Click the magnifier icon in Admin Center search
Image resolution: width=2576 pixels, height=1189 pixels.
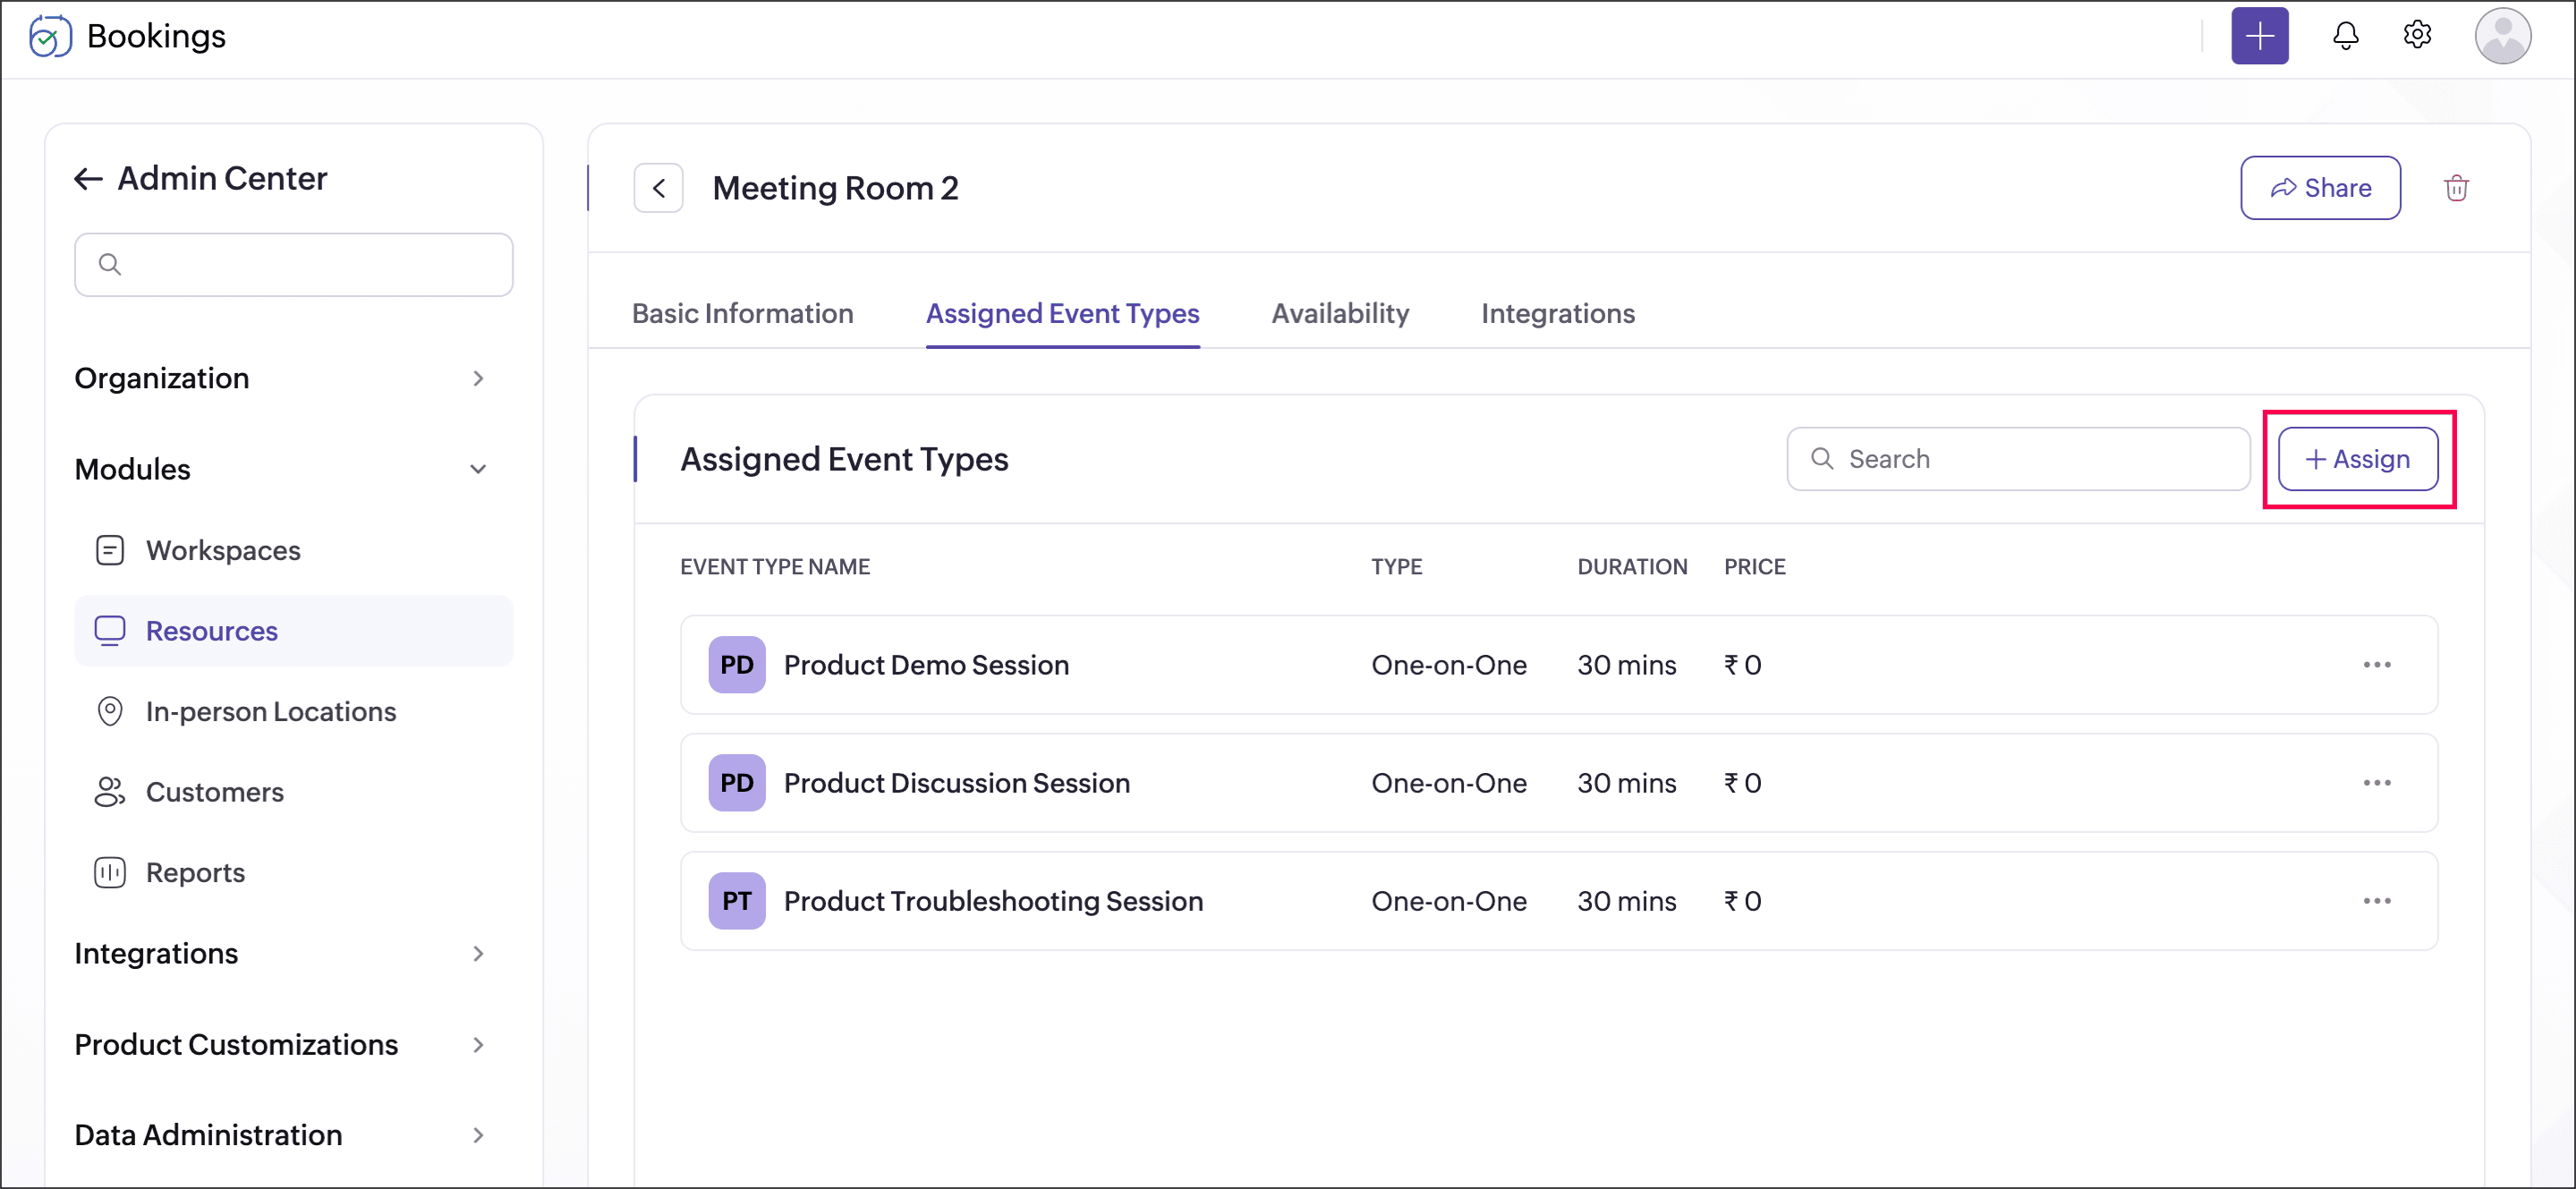tap(110, 264)
